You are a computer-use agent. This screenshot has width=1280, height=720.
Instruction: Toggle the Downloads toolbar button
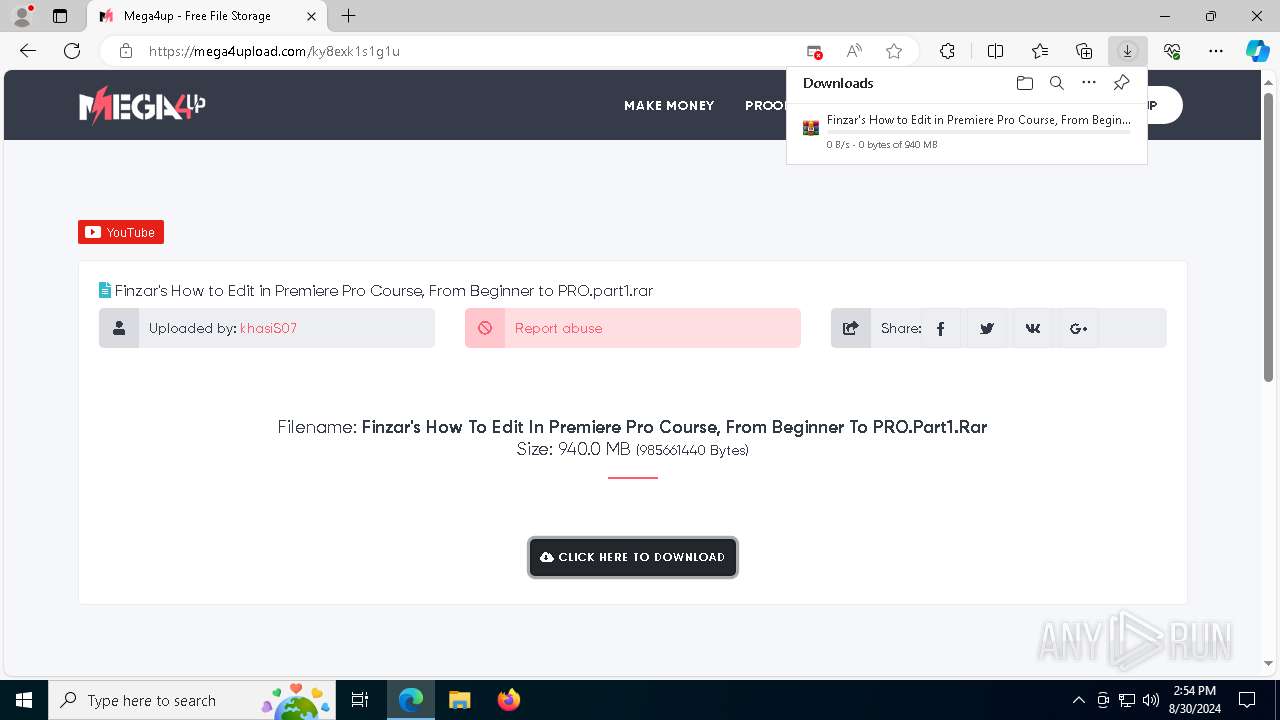(1128, 51)
